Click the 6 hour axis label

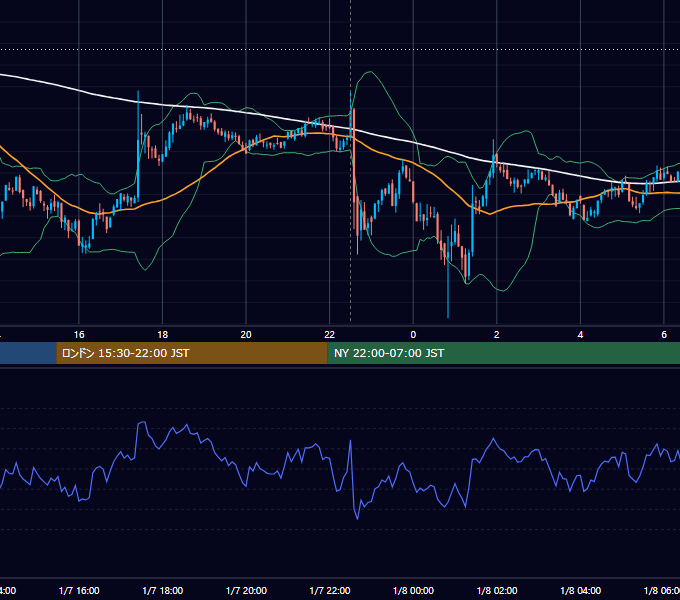coord(664,335)
